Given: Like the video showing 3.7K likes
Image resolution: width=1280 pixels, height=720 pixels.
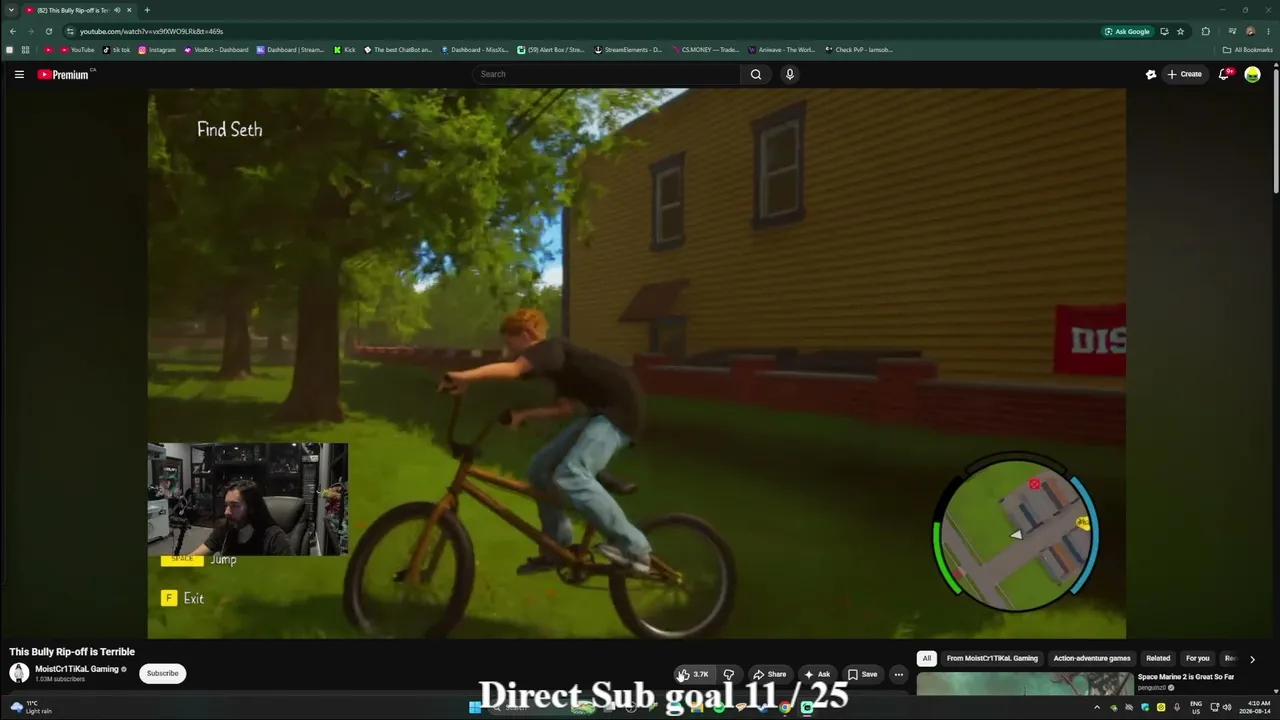Looking at the screenshot, I should coord(692,674).
